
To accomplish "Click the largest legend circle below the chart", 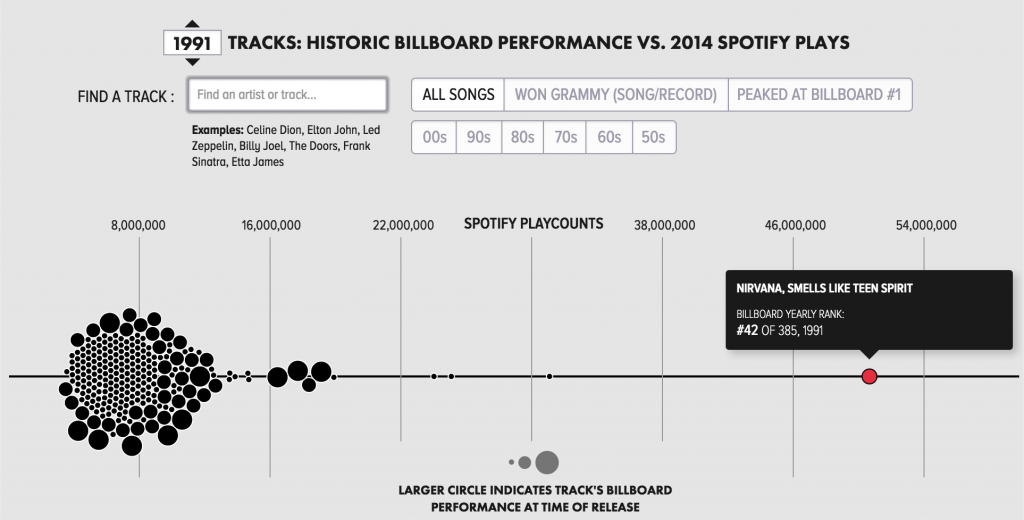I will [x=547, y=462].
